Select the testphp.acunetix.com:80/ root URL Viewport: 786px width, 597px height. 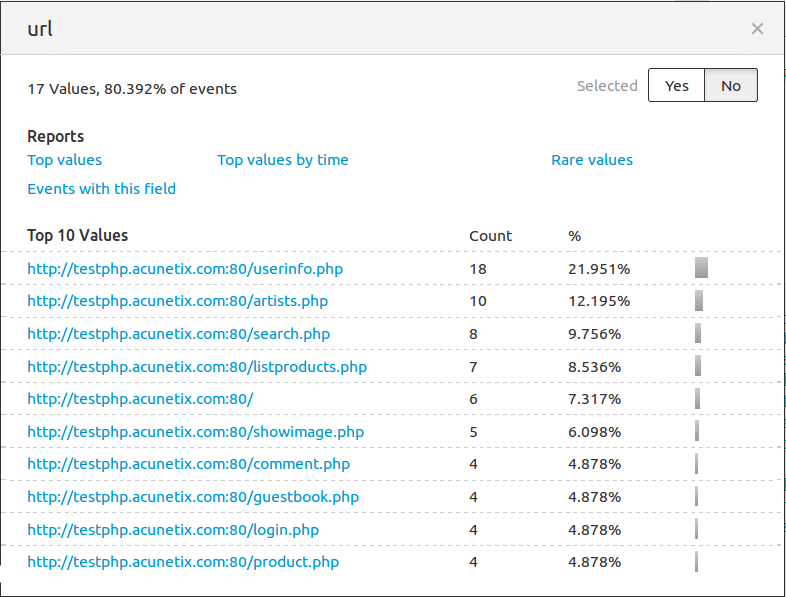(x=140, y=399)
